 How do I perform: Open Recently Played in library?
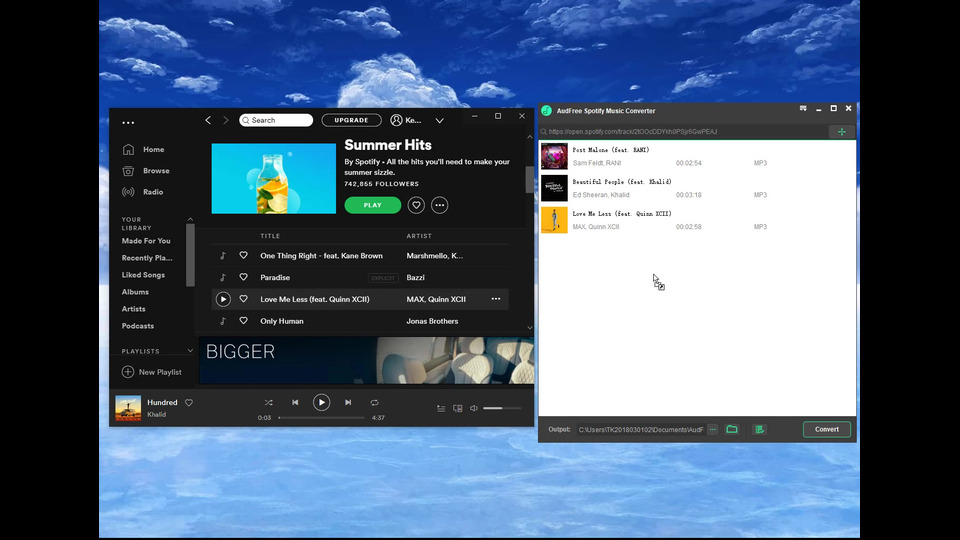147,258
